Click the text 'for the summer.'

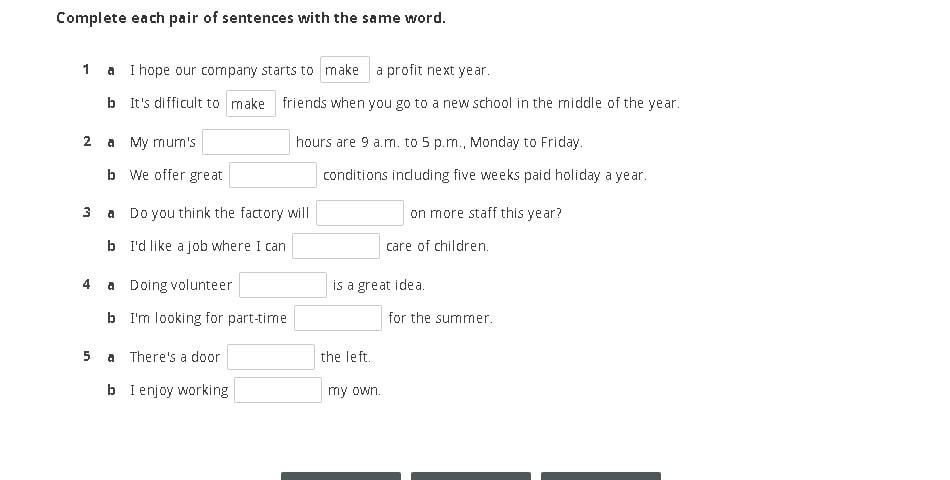pos(440,318)
